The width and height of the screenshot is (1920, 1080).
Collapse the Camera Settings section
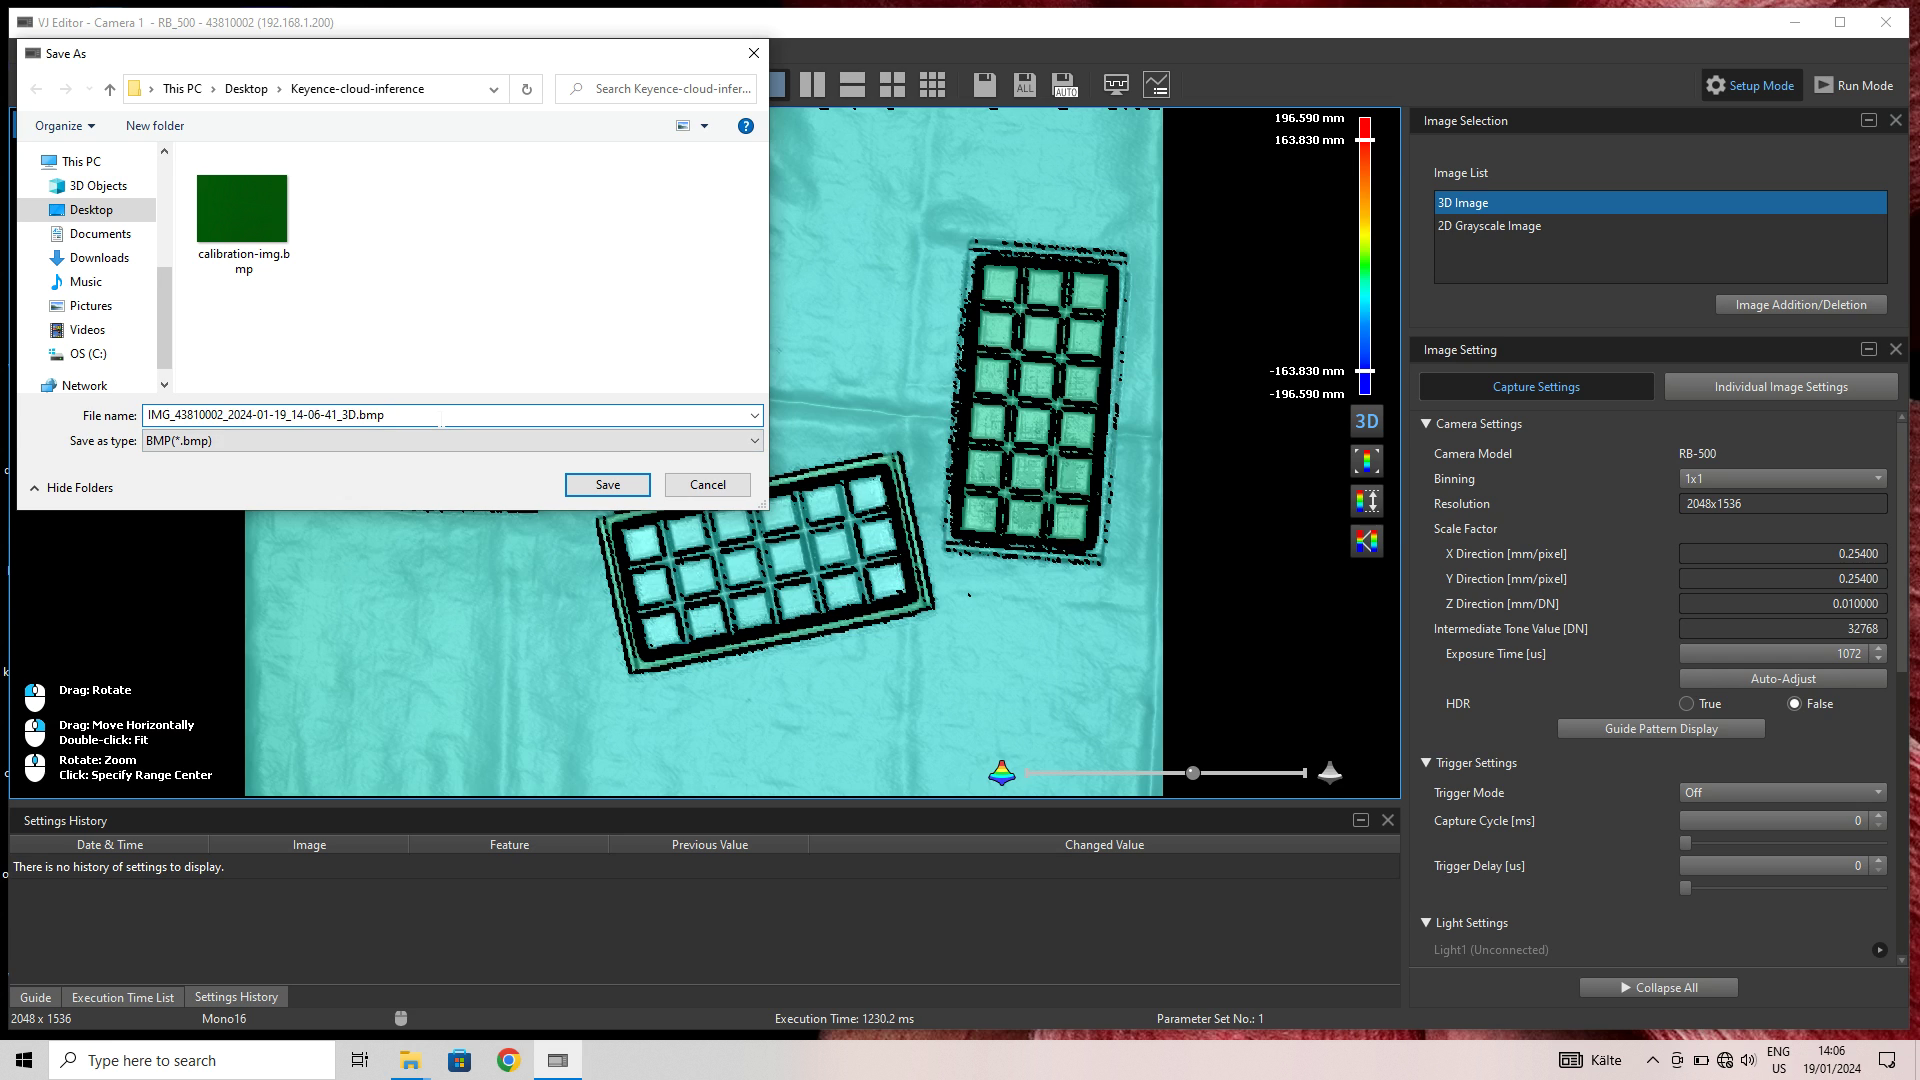pyautogui.click(x=1427, y=424)
